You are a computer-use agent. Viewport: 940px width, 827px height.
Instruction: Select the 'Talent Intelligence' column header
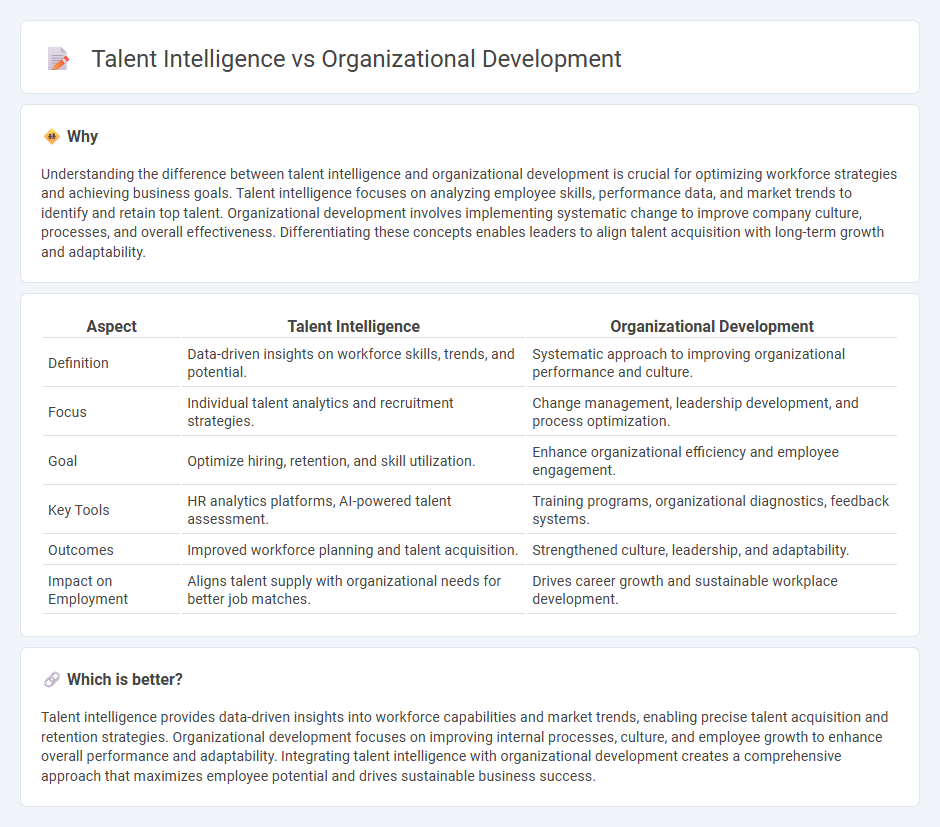pos(354,327)
